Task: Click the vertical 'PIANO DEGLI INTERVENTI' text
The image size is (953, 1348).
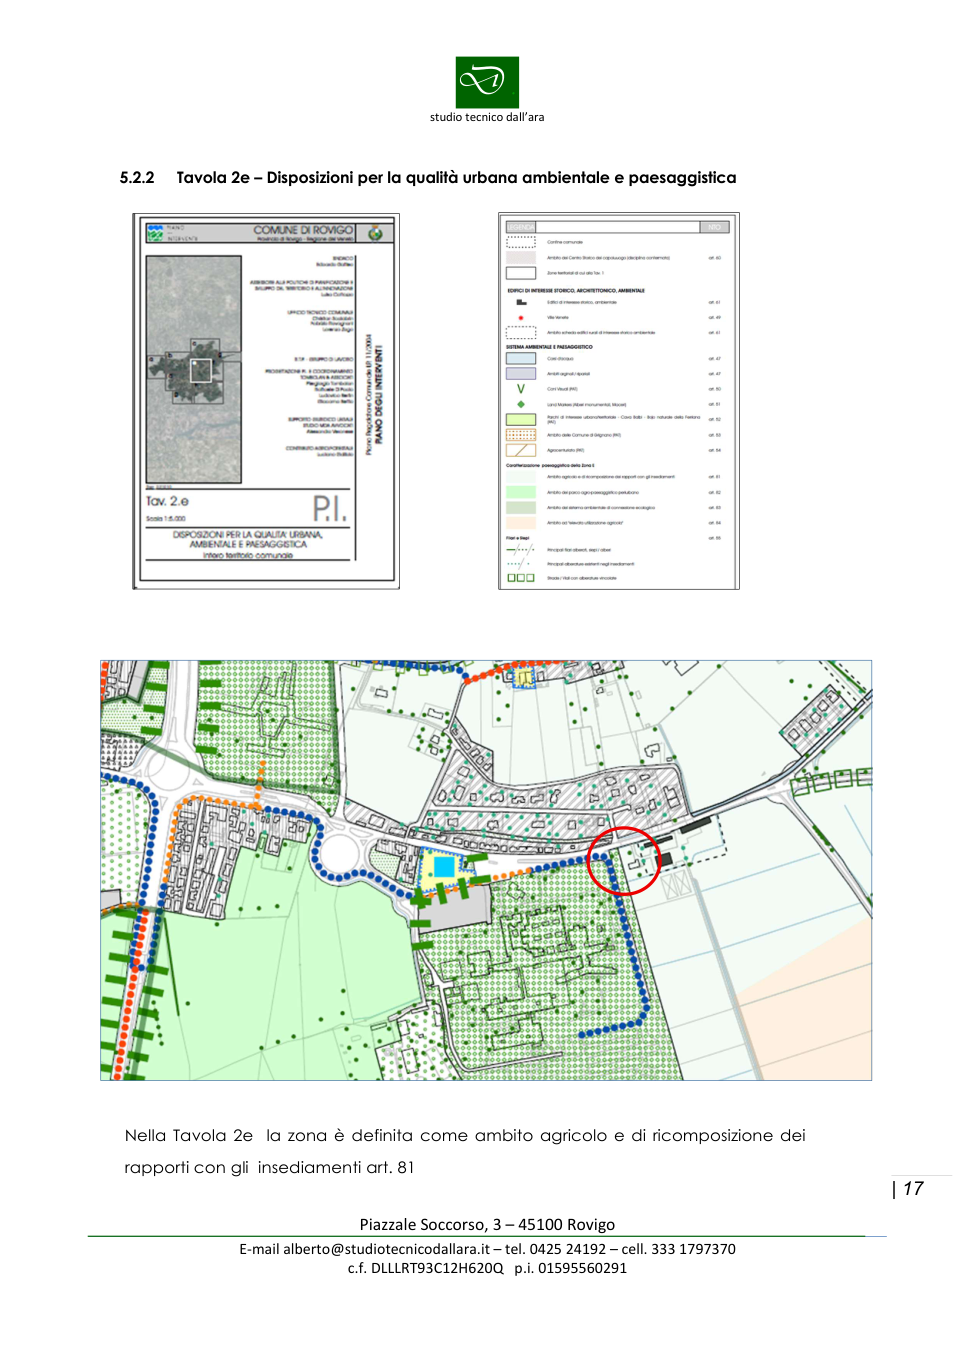Action: point(379,395)
